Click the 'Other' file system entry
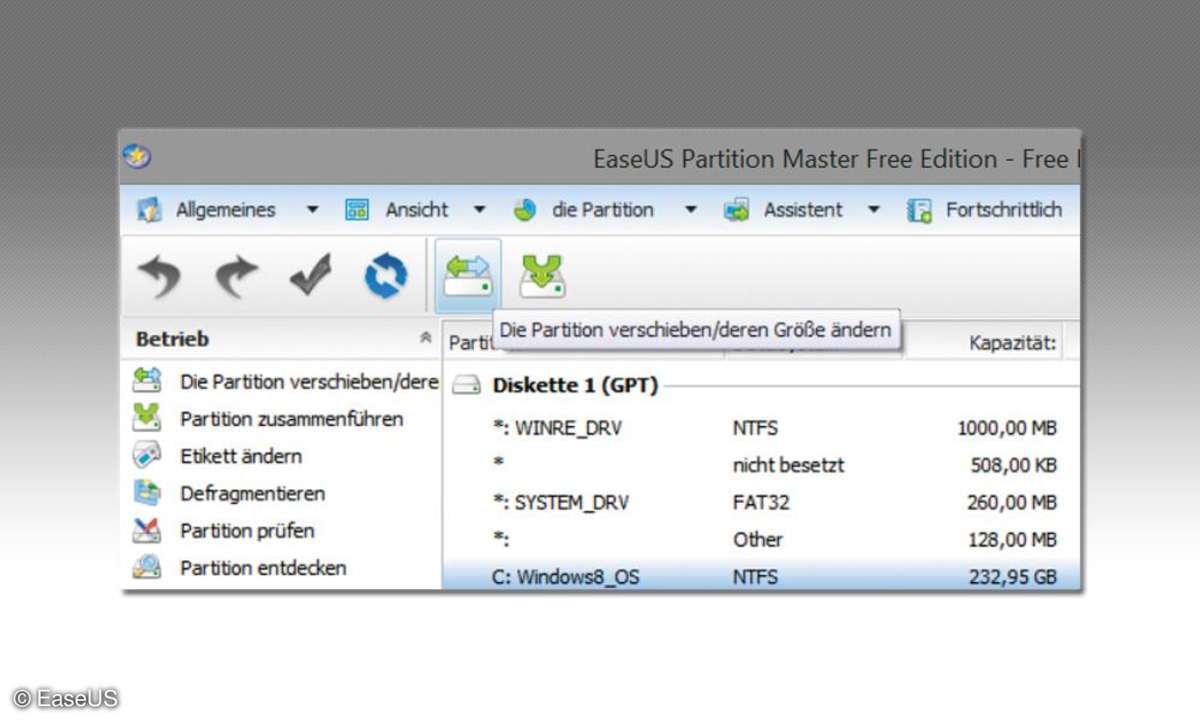This screenshot has width=1200, height=720. click(x=758, y=539)
